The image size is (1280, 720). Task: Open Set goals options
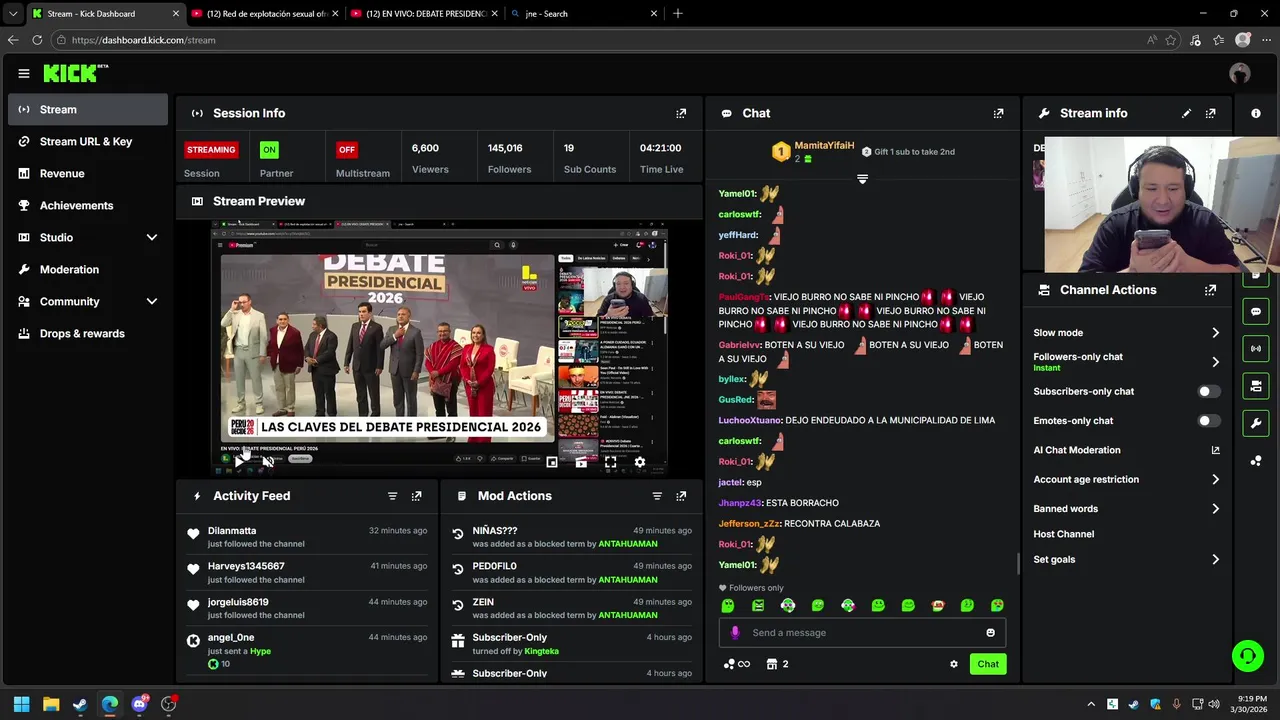click(1127, 559)
